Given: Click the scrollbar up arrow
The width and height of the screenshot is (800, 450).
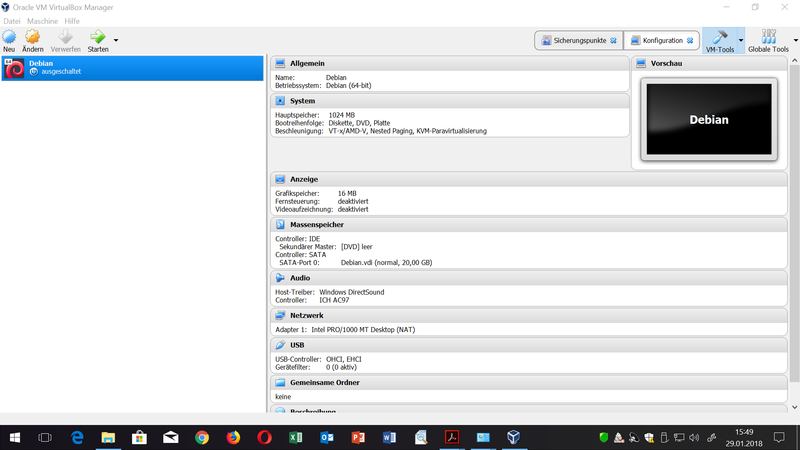Looking at the screenshot, I should tap(794, 60).
